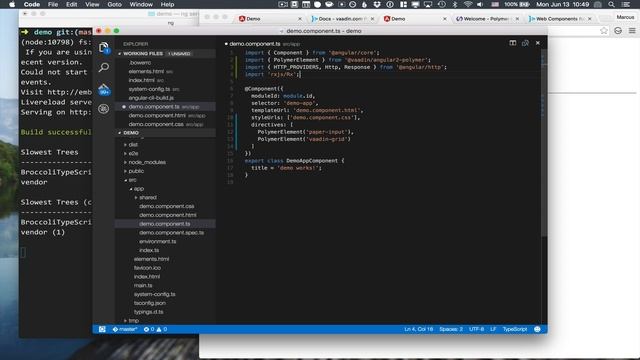Open elements.html in working files

146,71
